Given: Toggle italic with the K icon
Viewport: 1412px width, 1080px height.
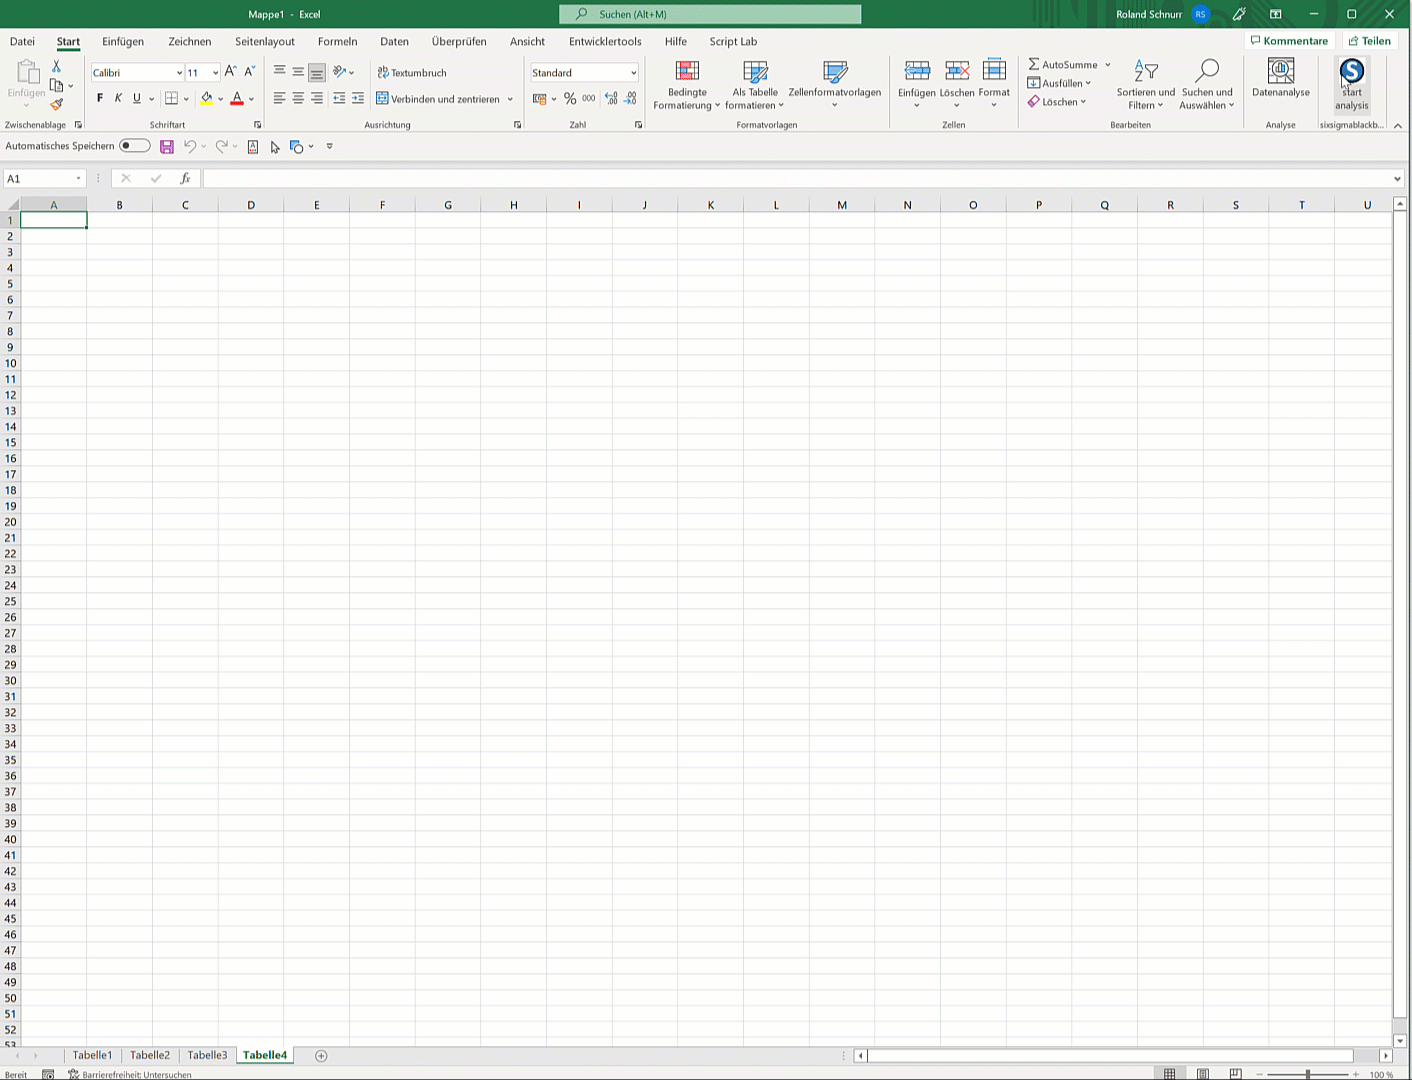Looking at the screenshot, I should coord(117,98).
